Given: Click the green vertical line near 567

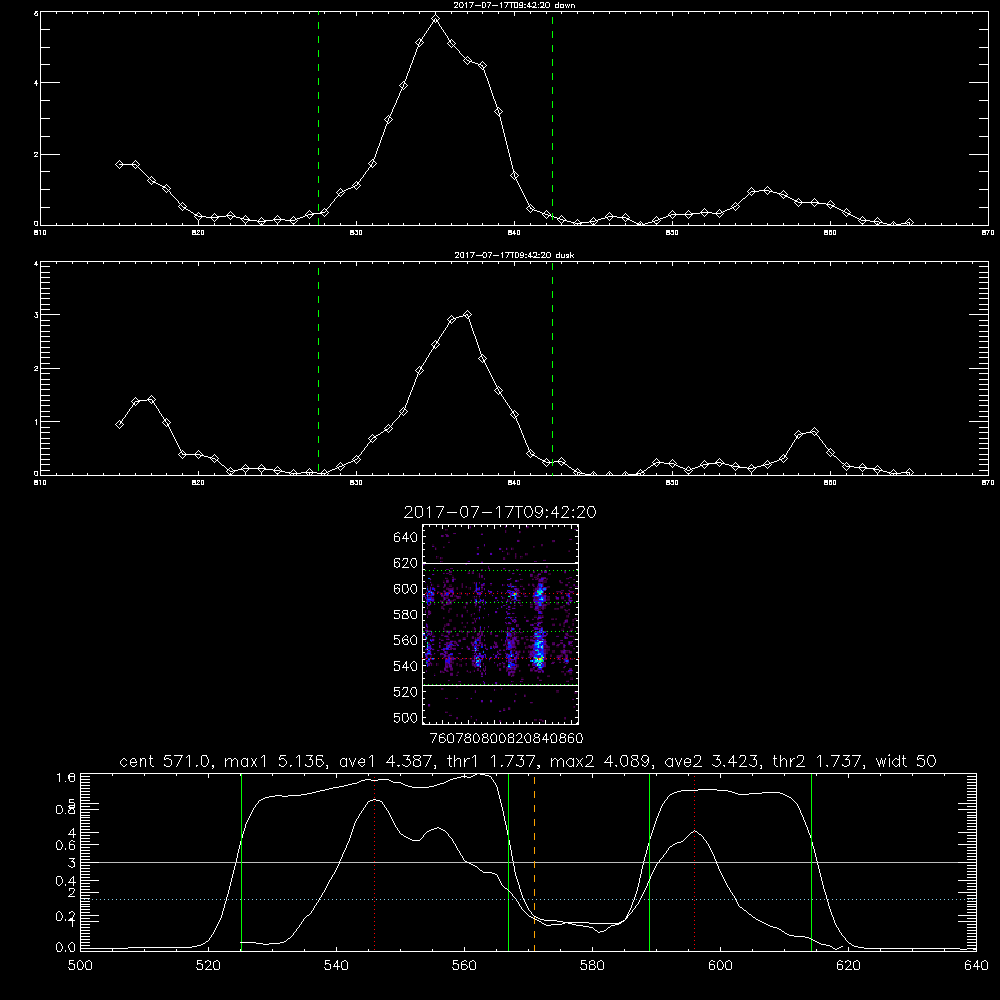Looking at the screenshot, I should pos(508,862).
